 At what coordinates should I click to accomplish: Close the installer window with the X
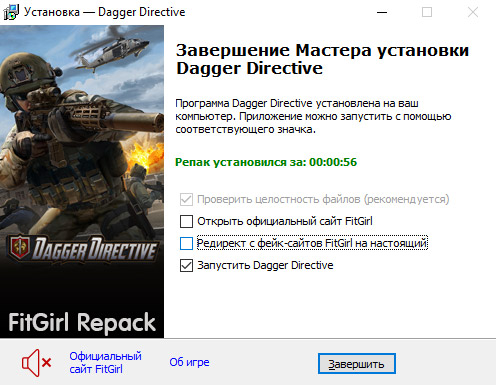tap(473, 12)
